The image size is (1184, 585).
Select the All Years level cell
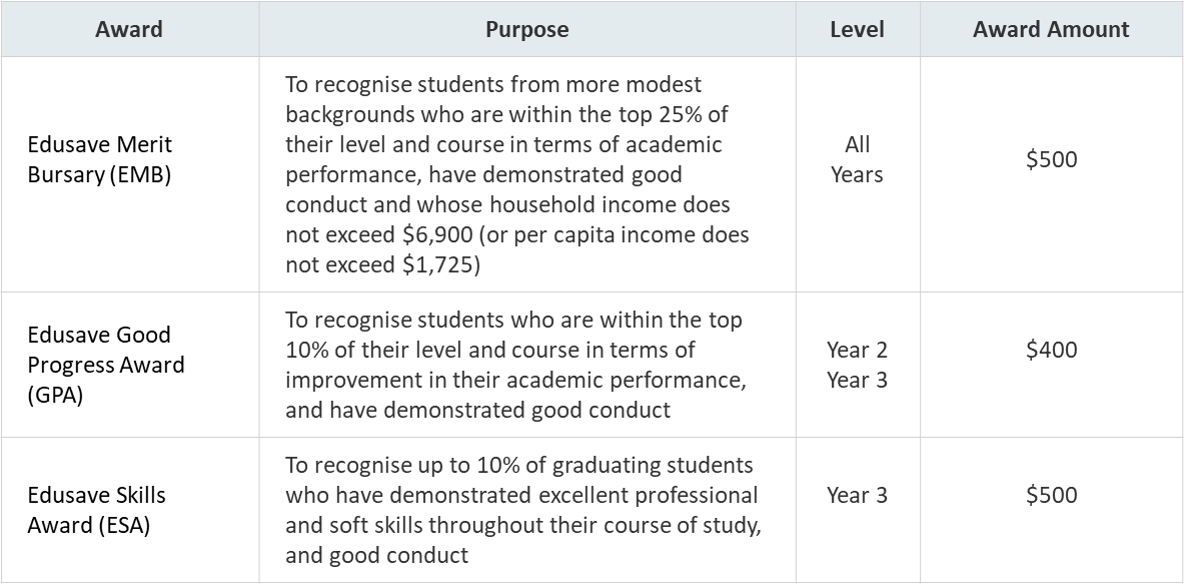coord(857,174)
